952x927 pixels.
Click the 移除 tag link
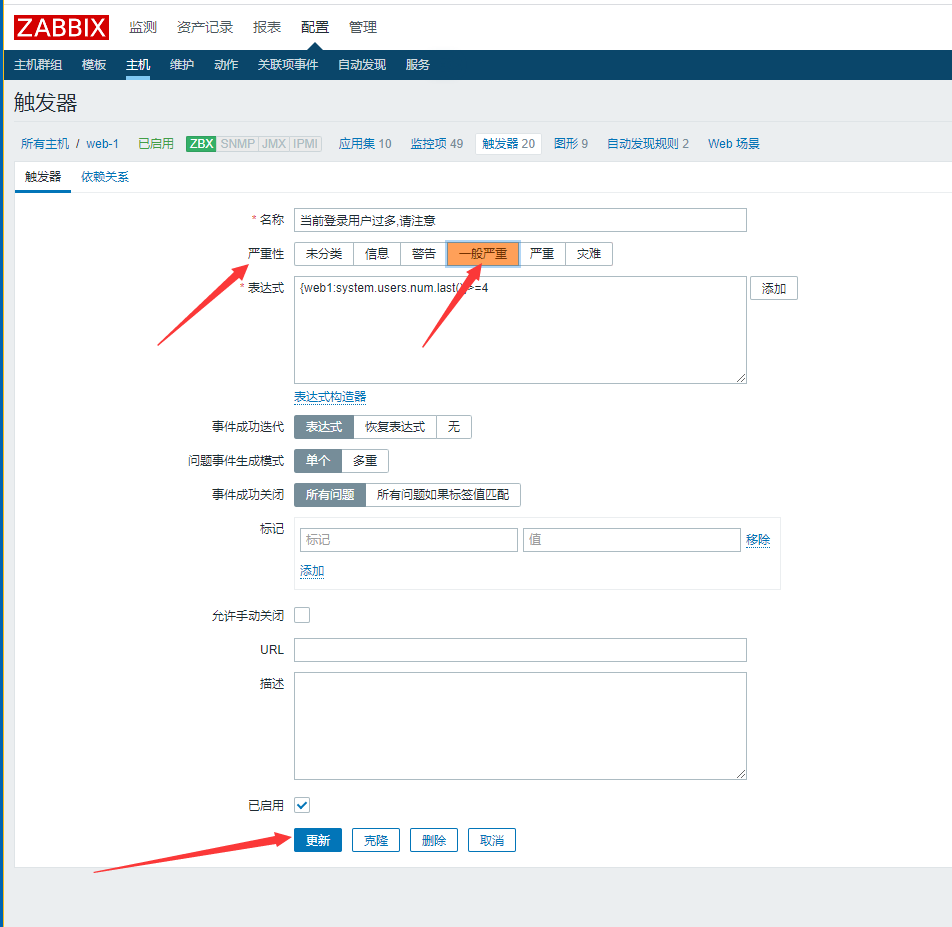click(758, 540)
